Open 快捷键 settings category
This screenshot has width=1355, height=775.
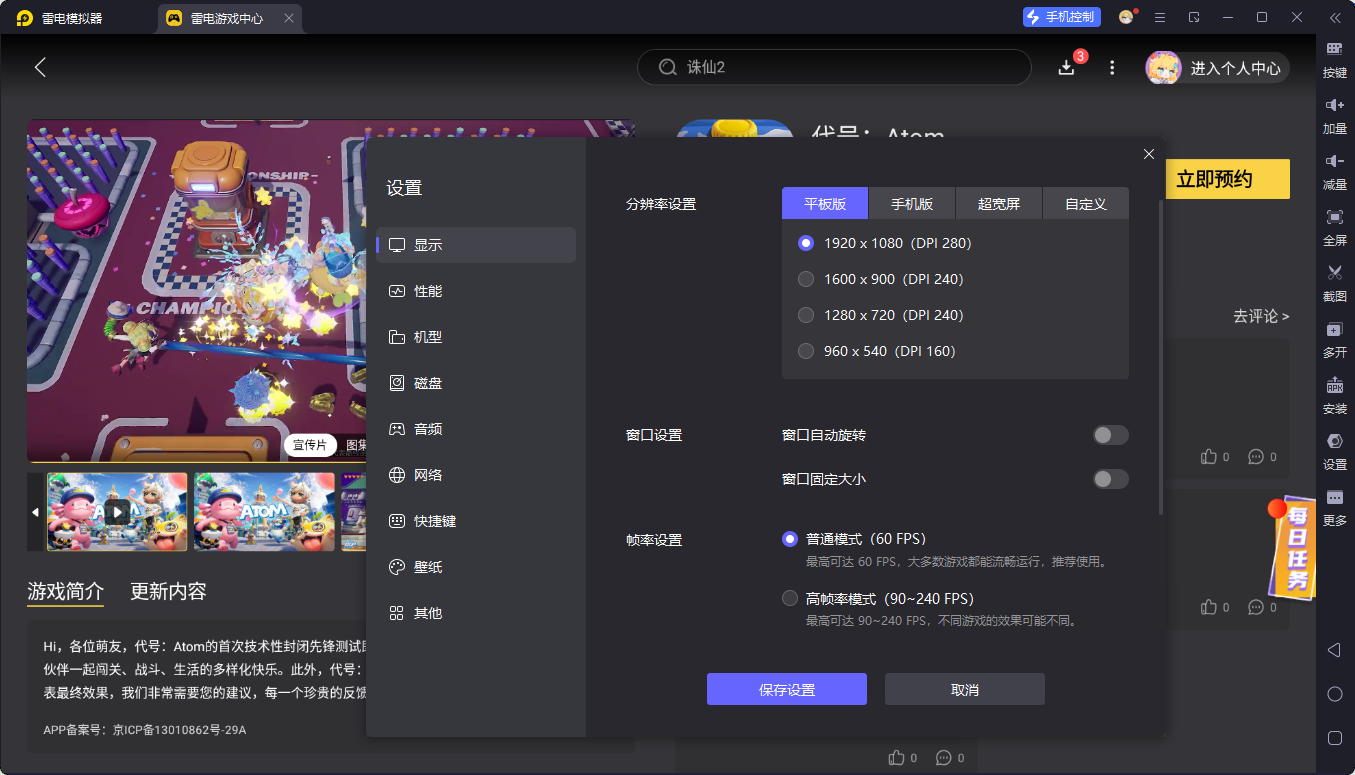(x=476, y=521)
